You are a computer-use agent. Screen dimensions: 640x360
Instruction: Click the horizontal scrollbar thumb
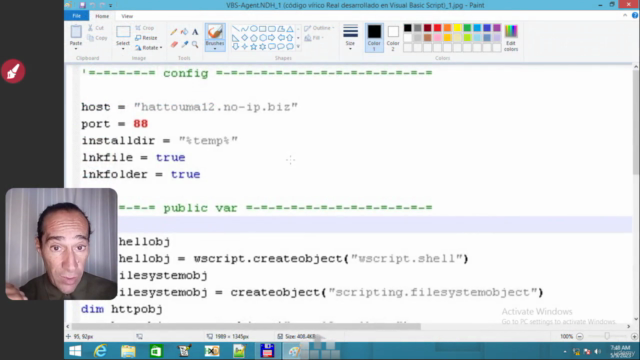pos(246,327)
